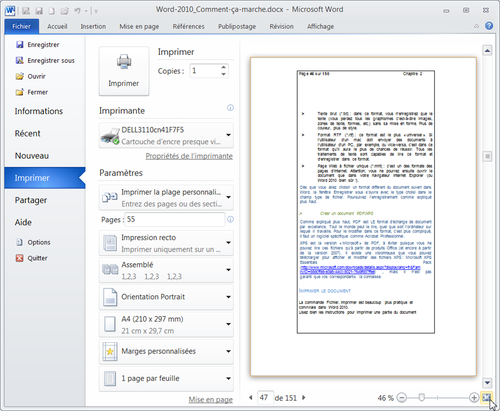500x411 pixels.
Task: Go to next preview page arrow
Action: coord(304,397)
